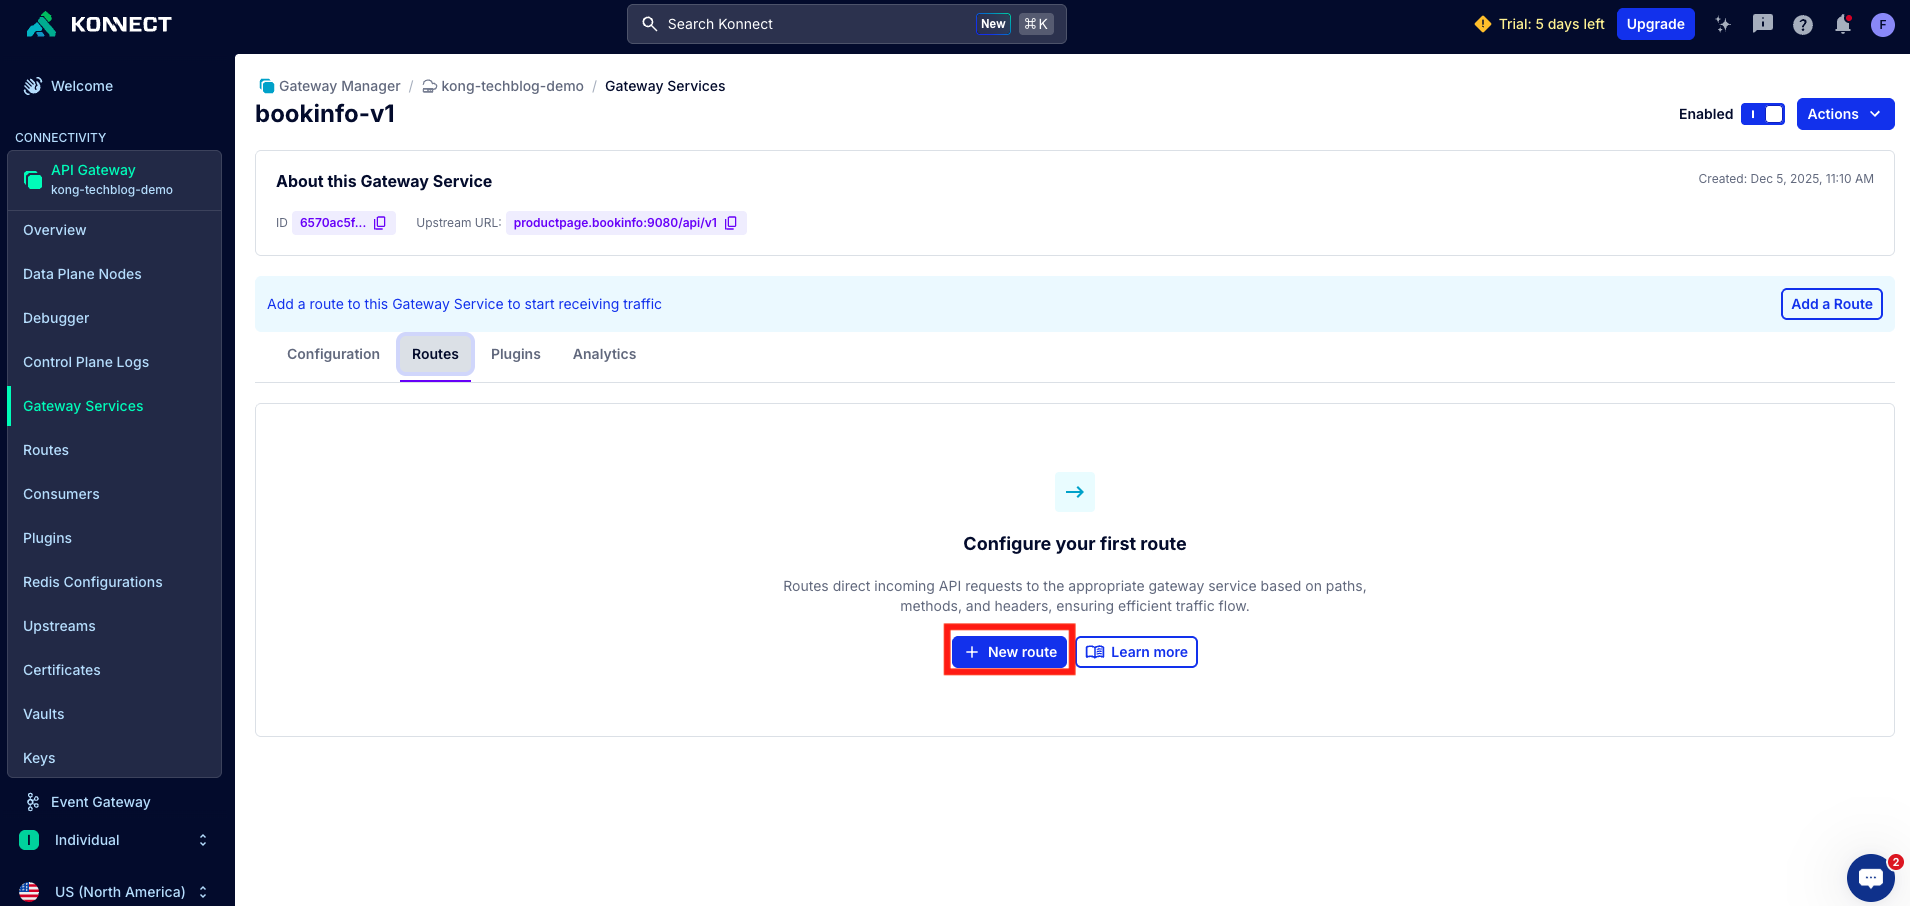Click the Konnect logo
1910x906 pixels.
[98, 24]
